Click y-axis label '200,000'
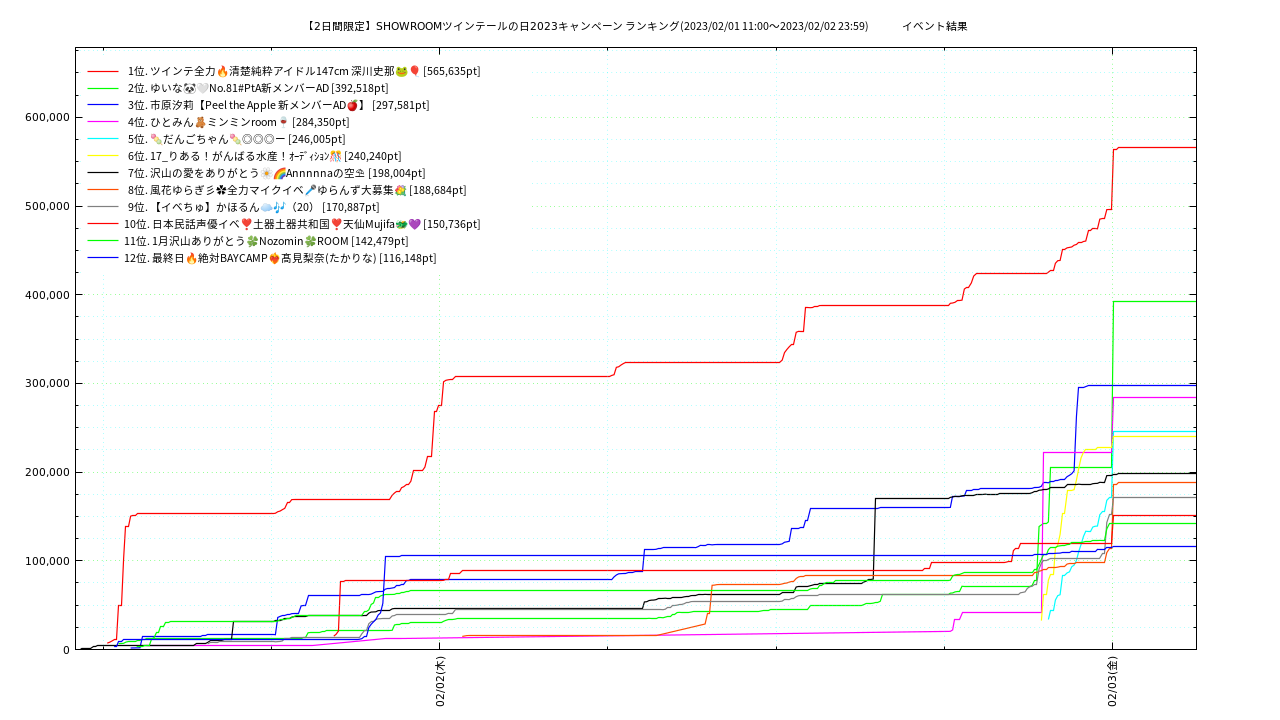 (46, 472)
